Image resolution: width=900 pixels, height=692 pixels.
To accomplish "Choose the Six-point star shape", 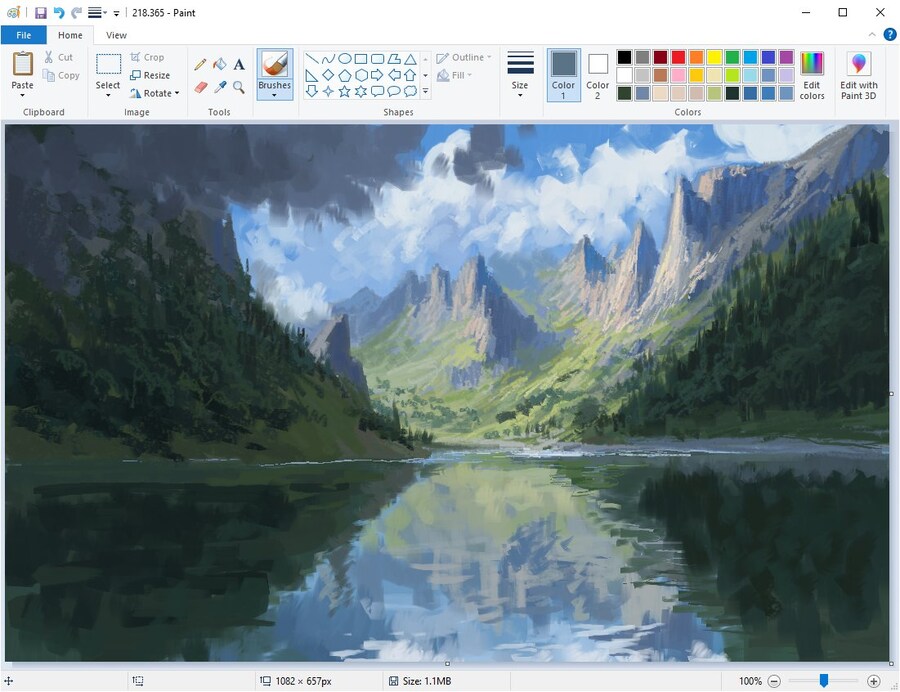I will pos(360,91).
